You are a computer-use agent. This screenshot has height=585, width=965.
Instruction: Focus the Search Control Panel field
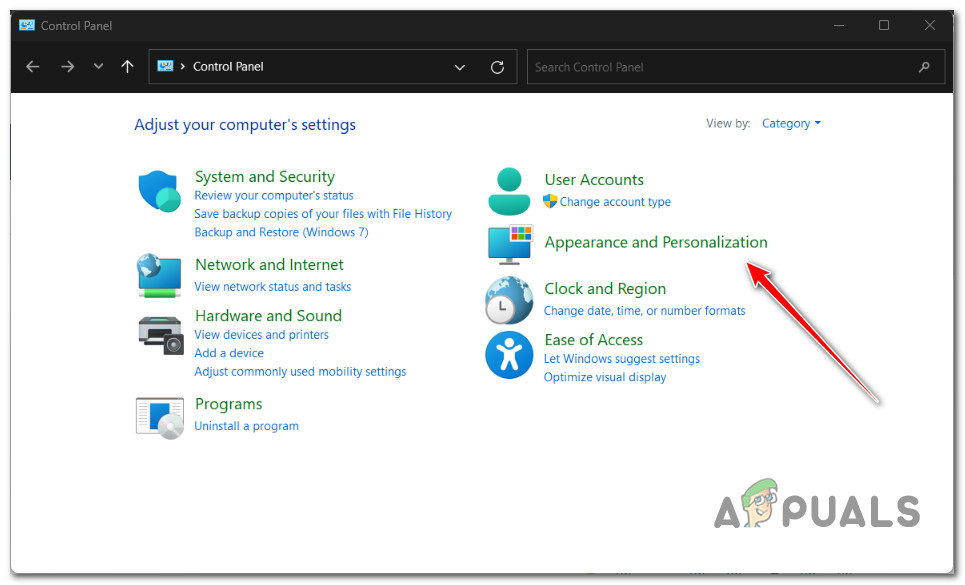(x=720, y=67)
